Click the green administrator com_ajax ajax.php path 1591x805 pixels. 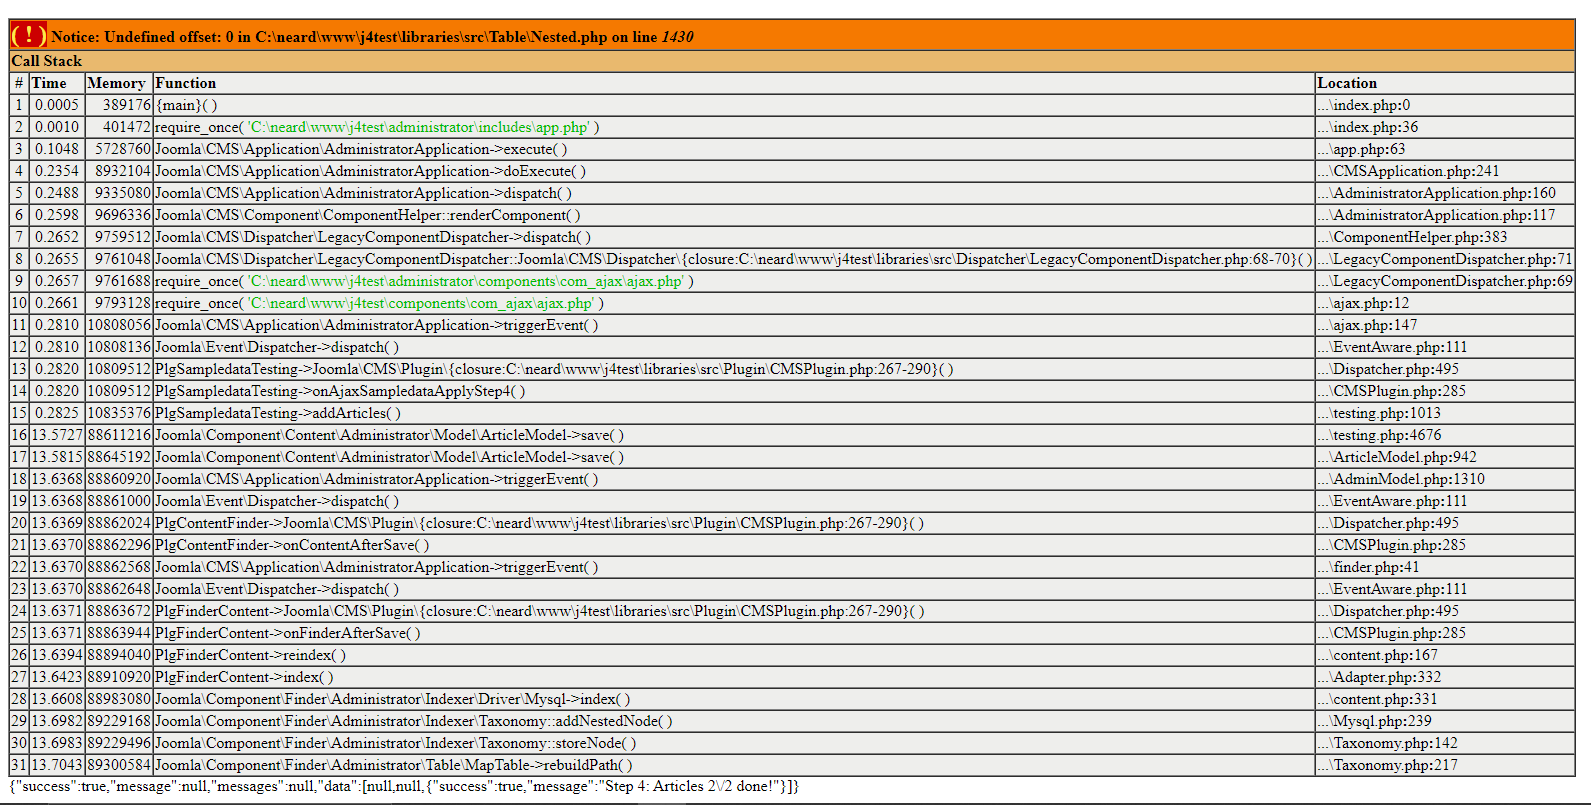(x=465, y=281)
